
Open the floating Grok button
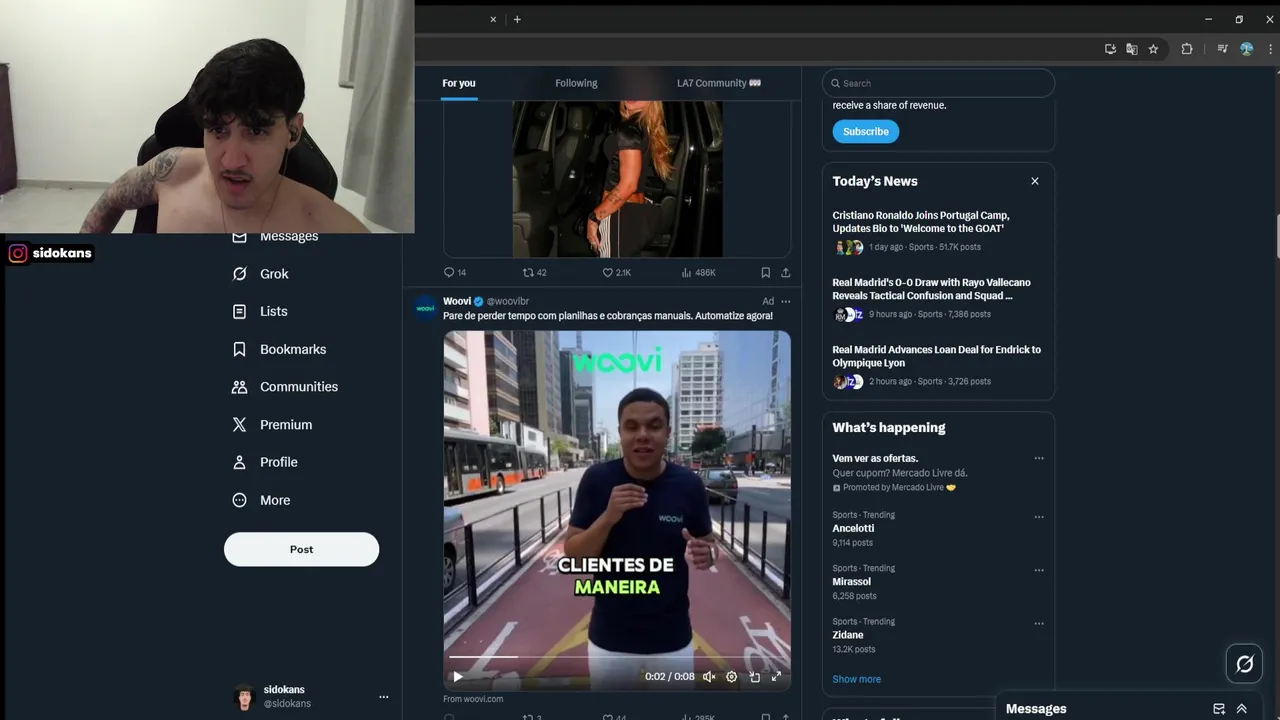tap(1244, 663)
